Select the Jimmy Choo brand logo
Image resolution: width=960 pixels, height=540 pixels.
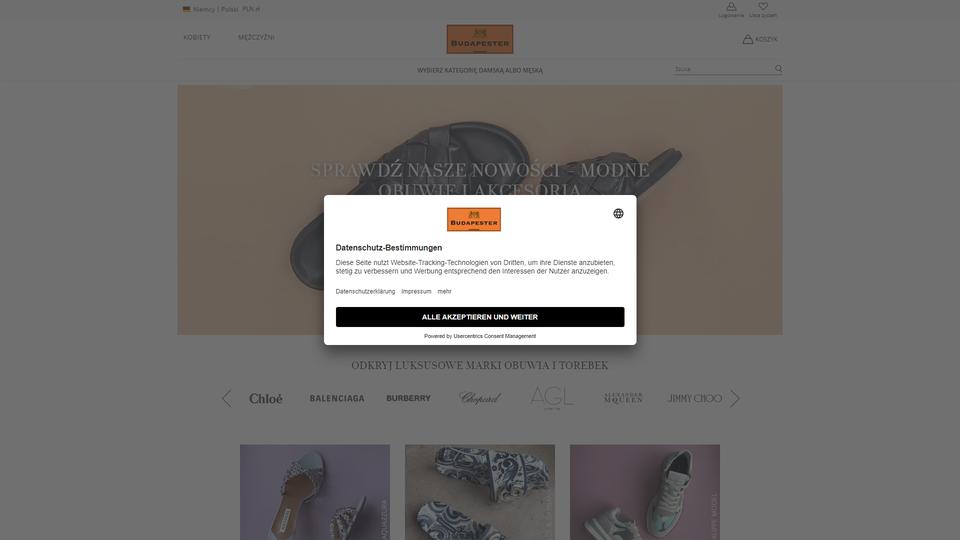694,399
